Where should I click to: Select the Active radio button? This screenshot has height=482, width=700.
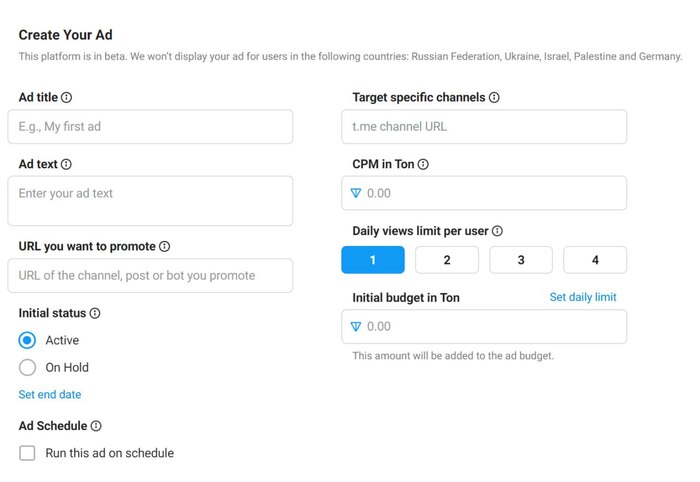[28, 340]
